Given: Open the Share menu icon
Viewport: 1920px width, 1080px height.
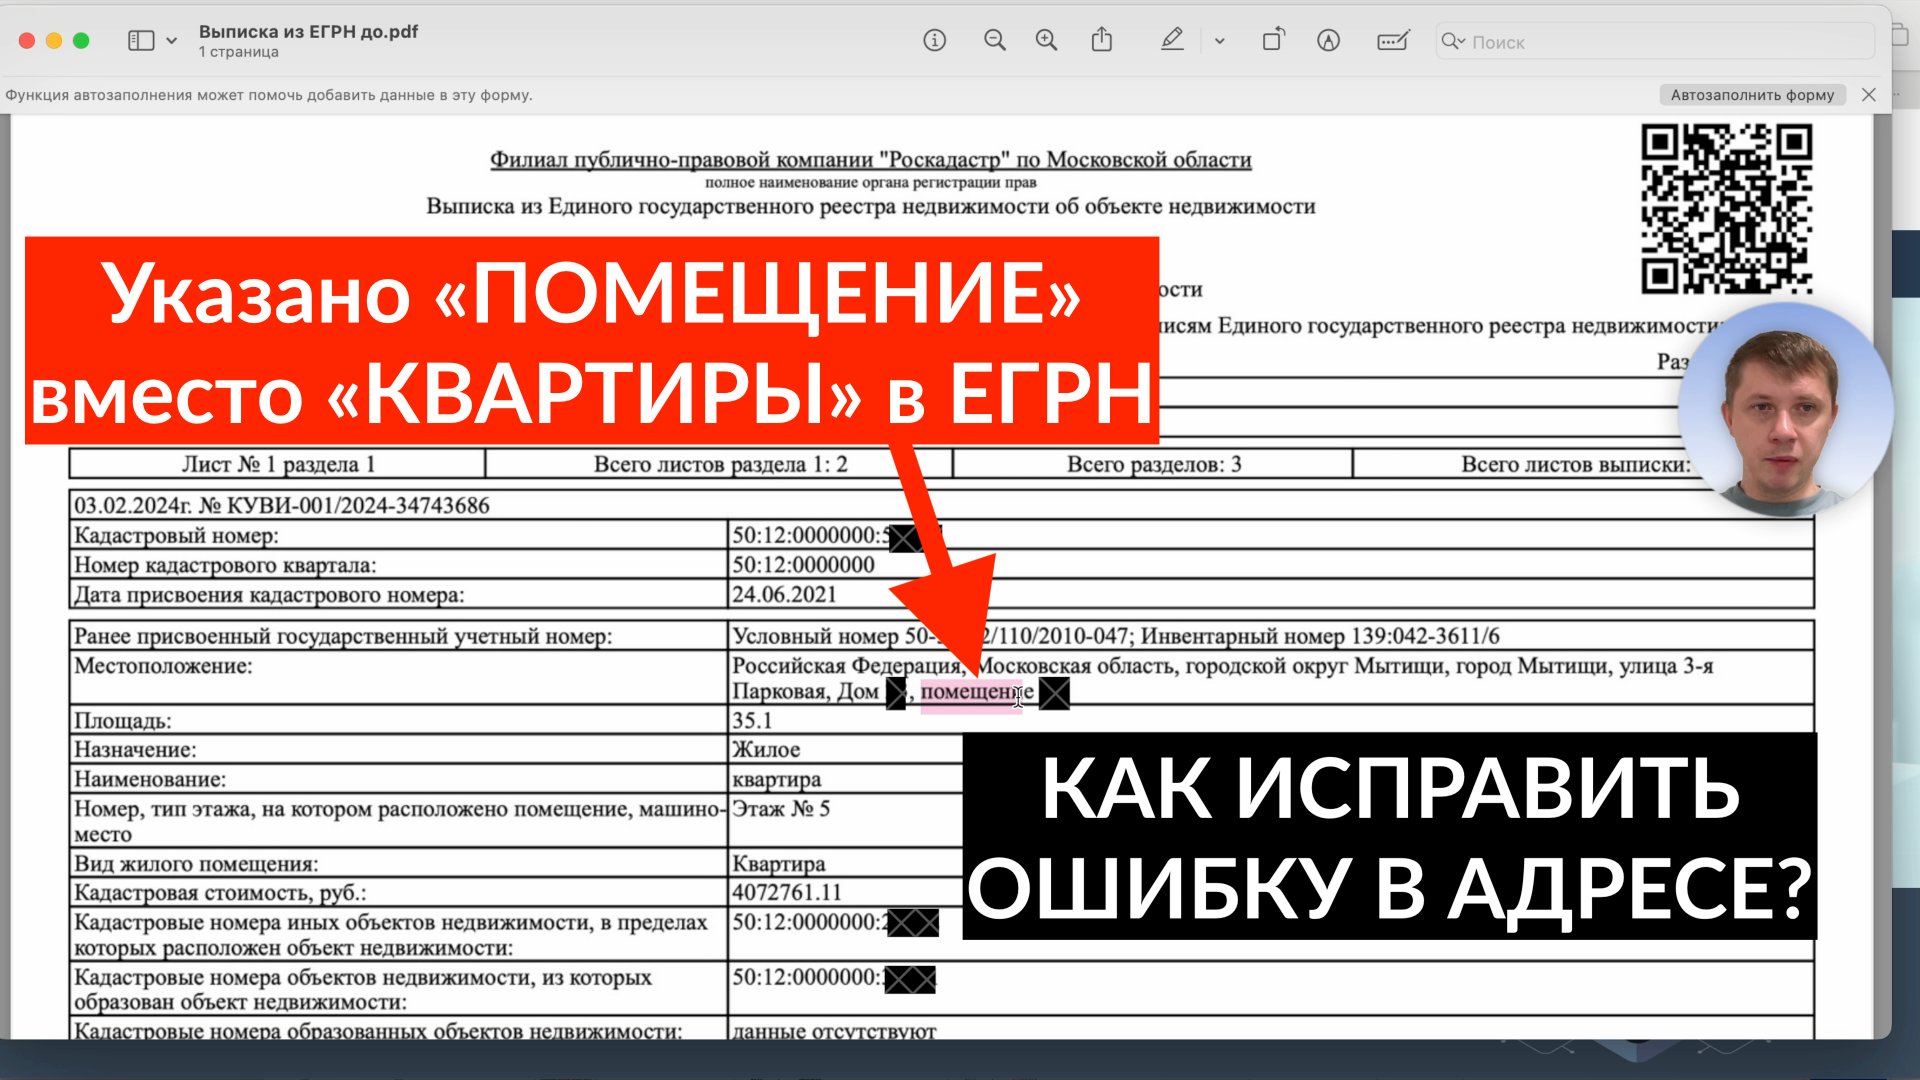Looking at the screenshot, I should tap(1101, 41).
